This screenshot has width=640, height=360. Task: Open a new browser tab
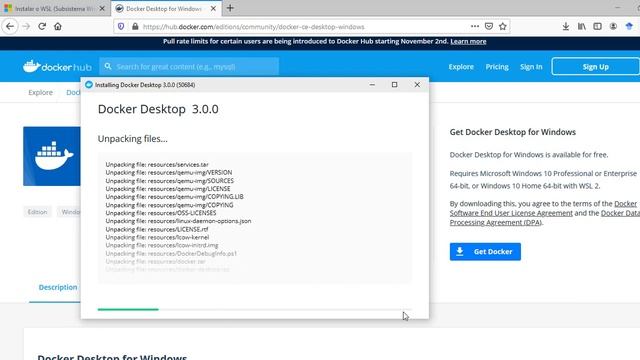(230, 8)
